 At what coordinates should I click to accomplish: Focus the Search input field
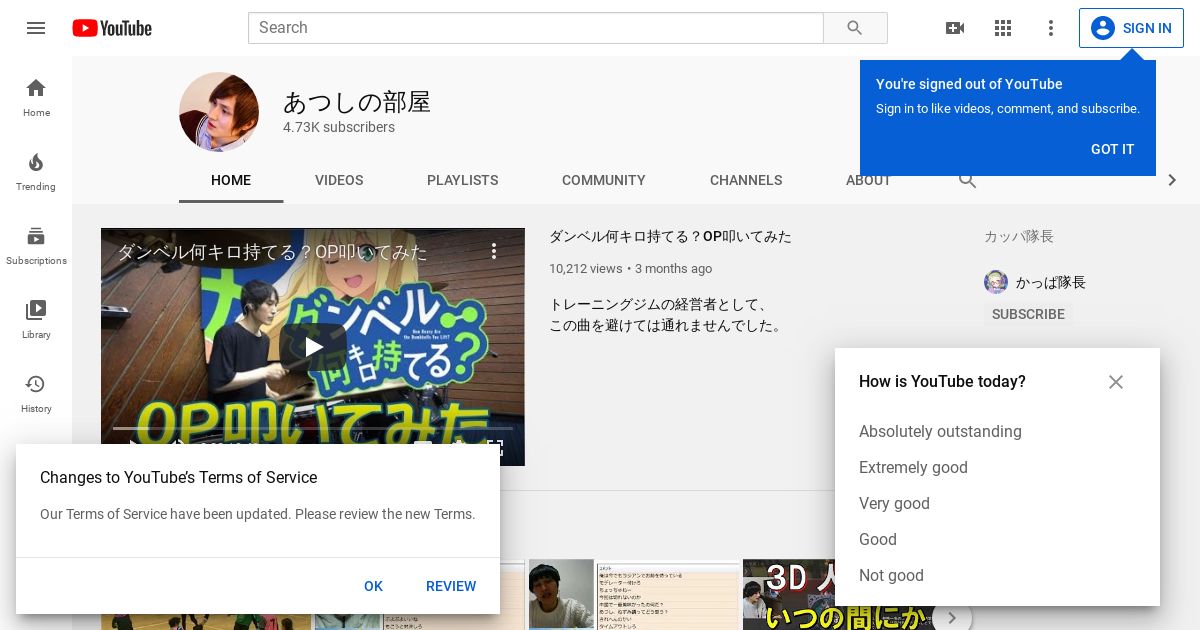tap(535, 28)
